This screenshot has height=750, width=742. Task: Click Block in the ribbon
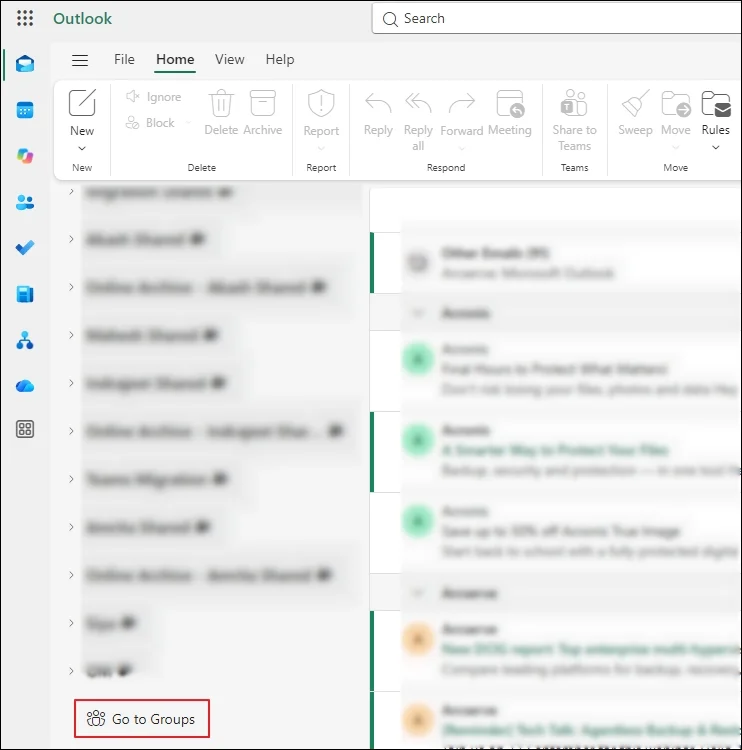150,123
